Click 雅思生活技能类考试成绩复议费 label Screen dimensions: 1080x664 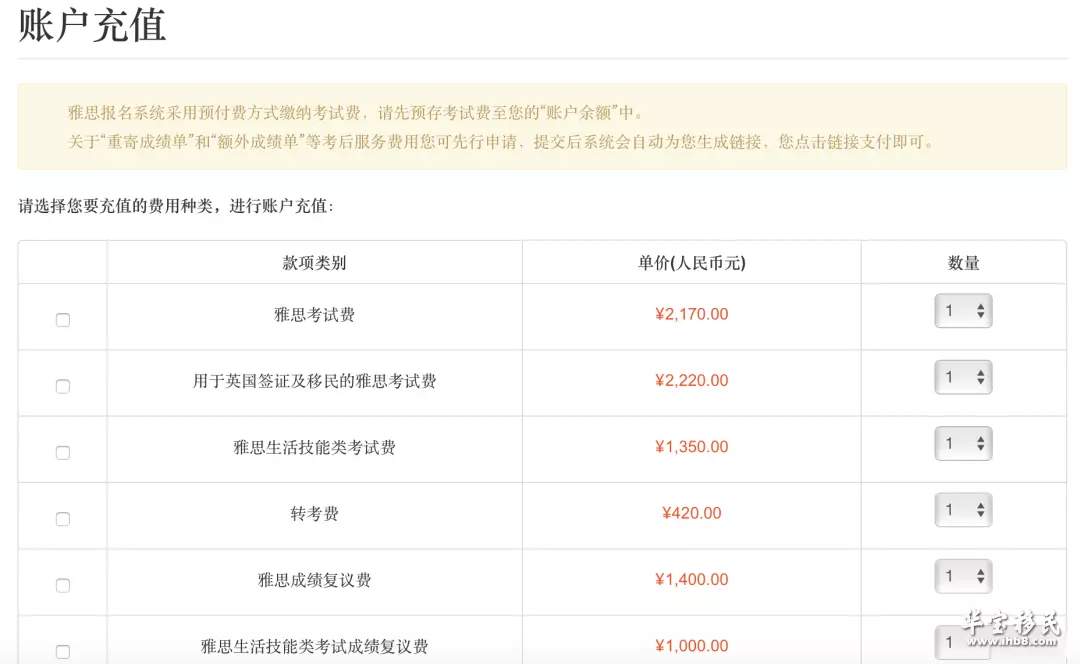(314, 646)
